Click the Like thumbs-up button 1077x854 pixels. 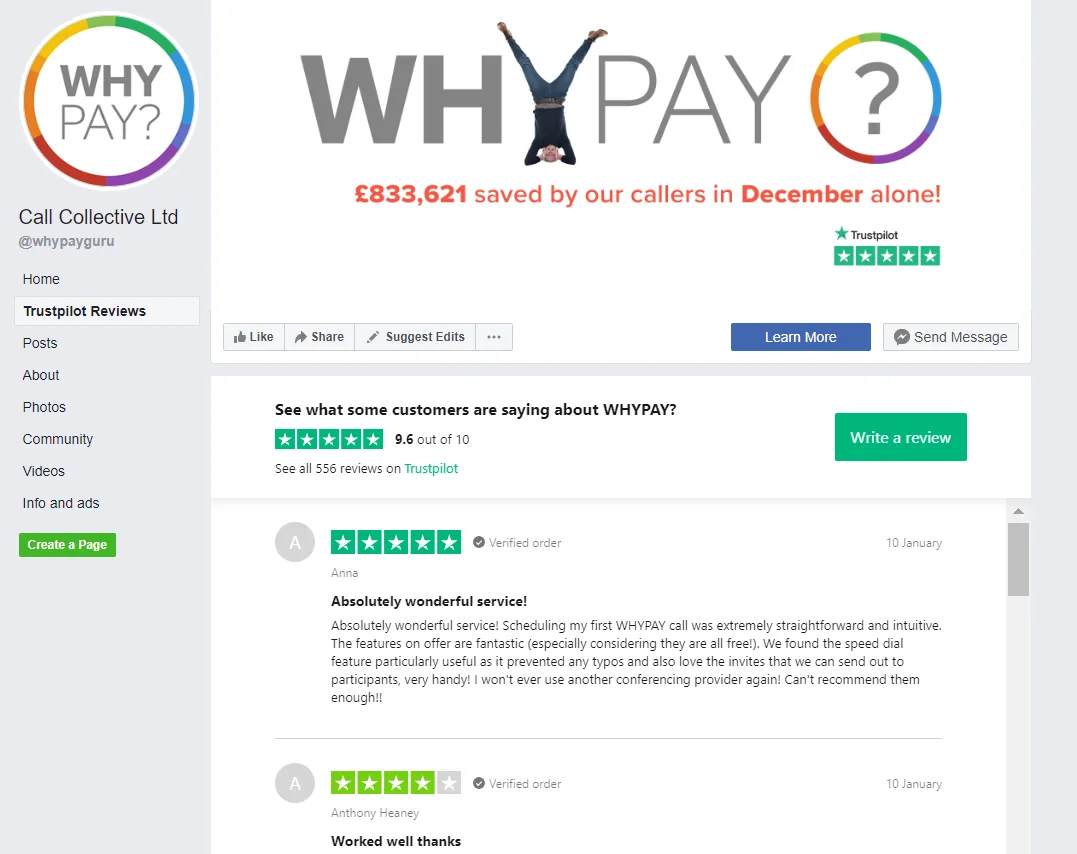(253, 337)
